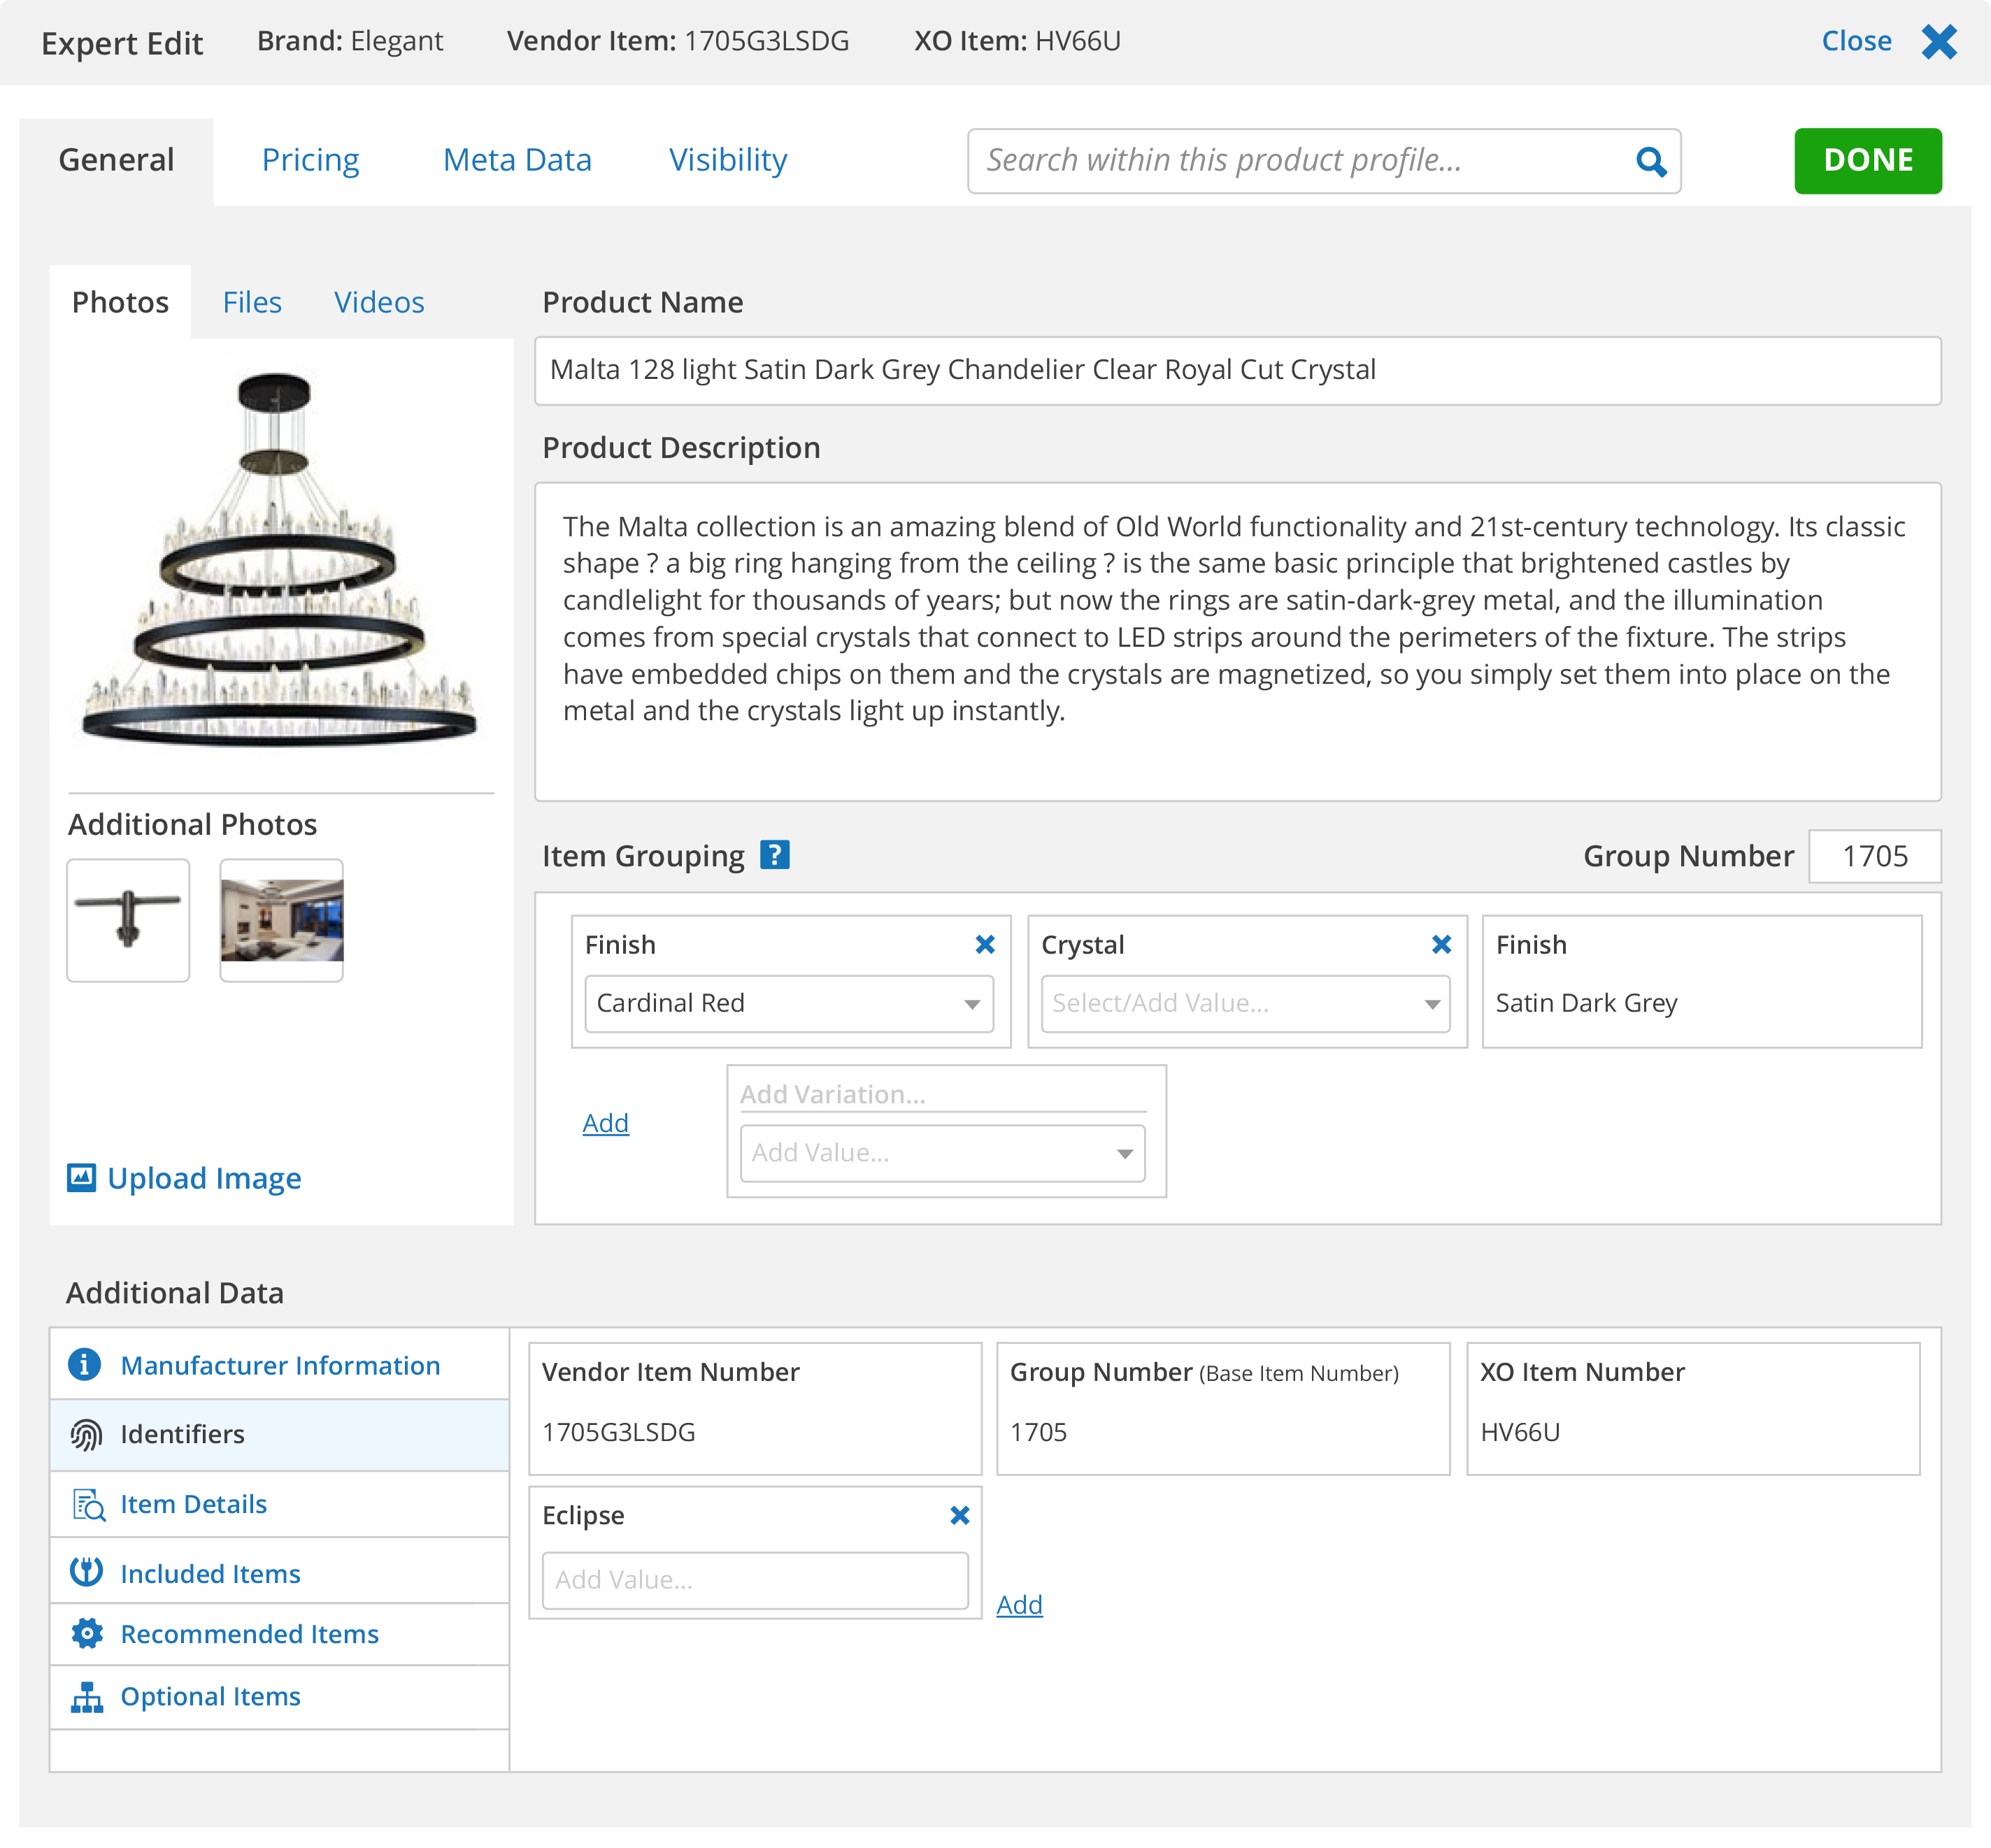The image size is (1991, 1848).
Task: Remove the Crystal grouping variation
Action: (x=1441, y=944)
